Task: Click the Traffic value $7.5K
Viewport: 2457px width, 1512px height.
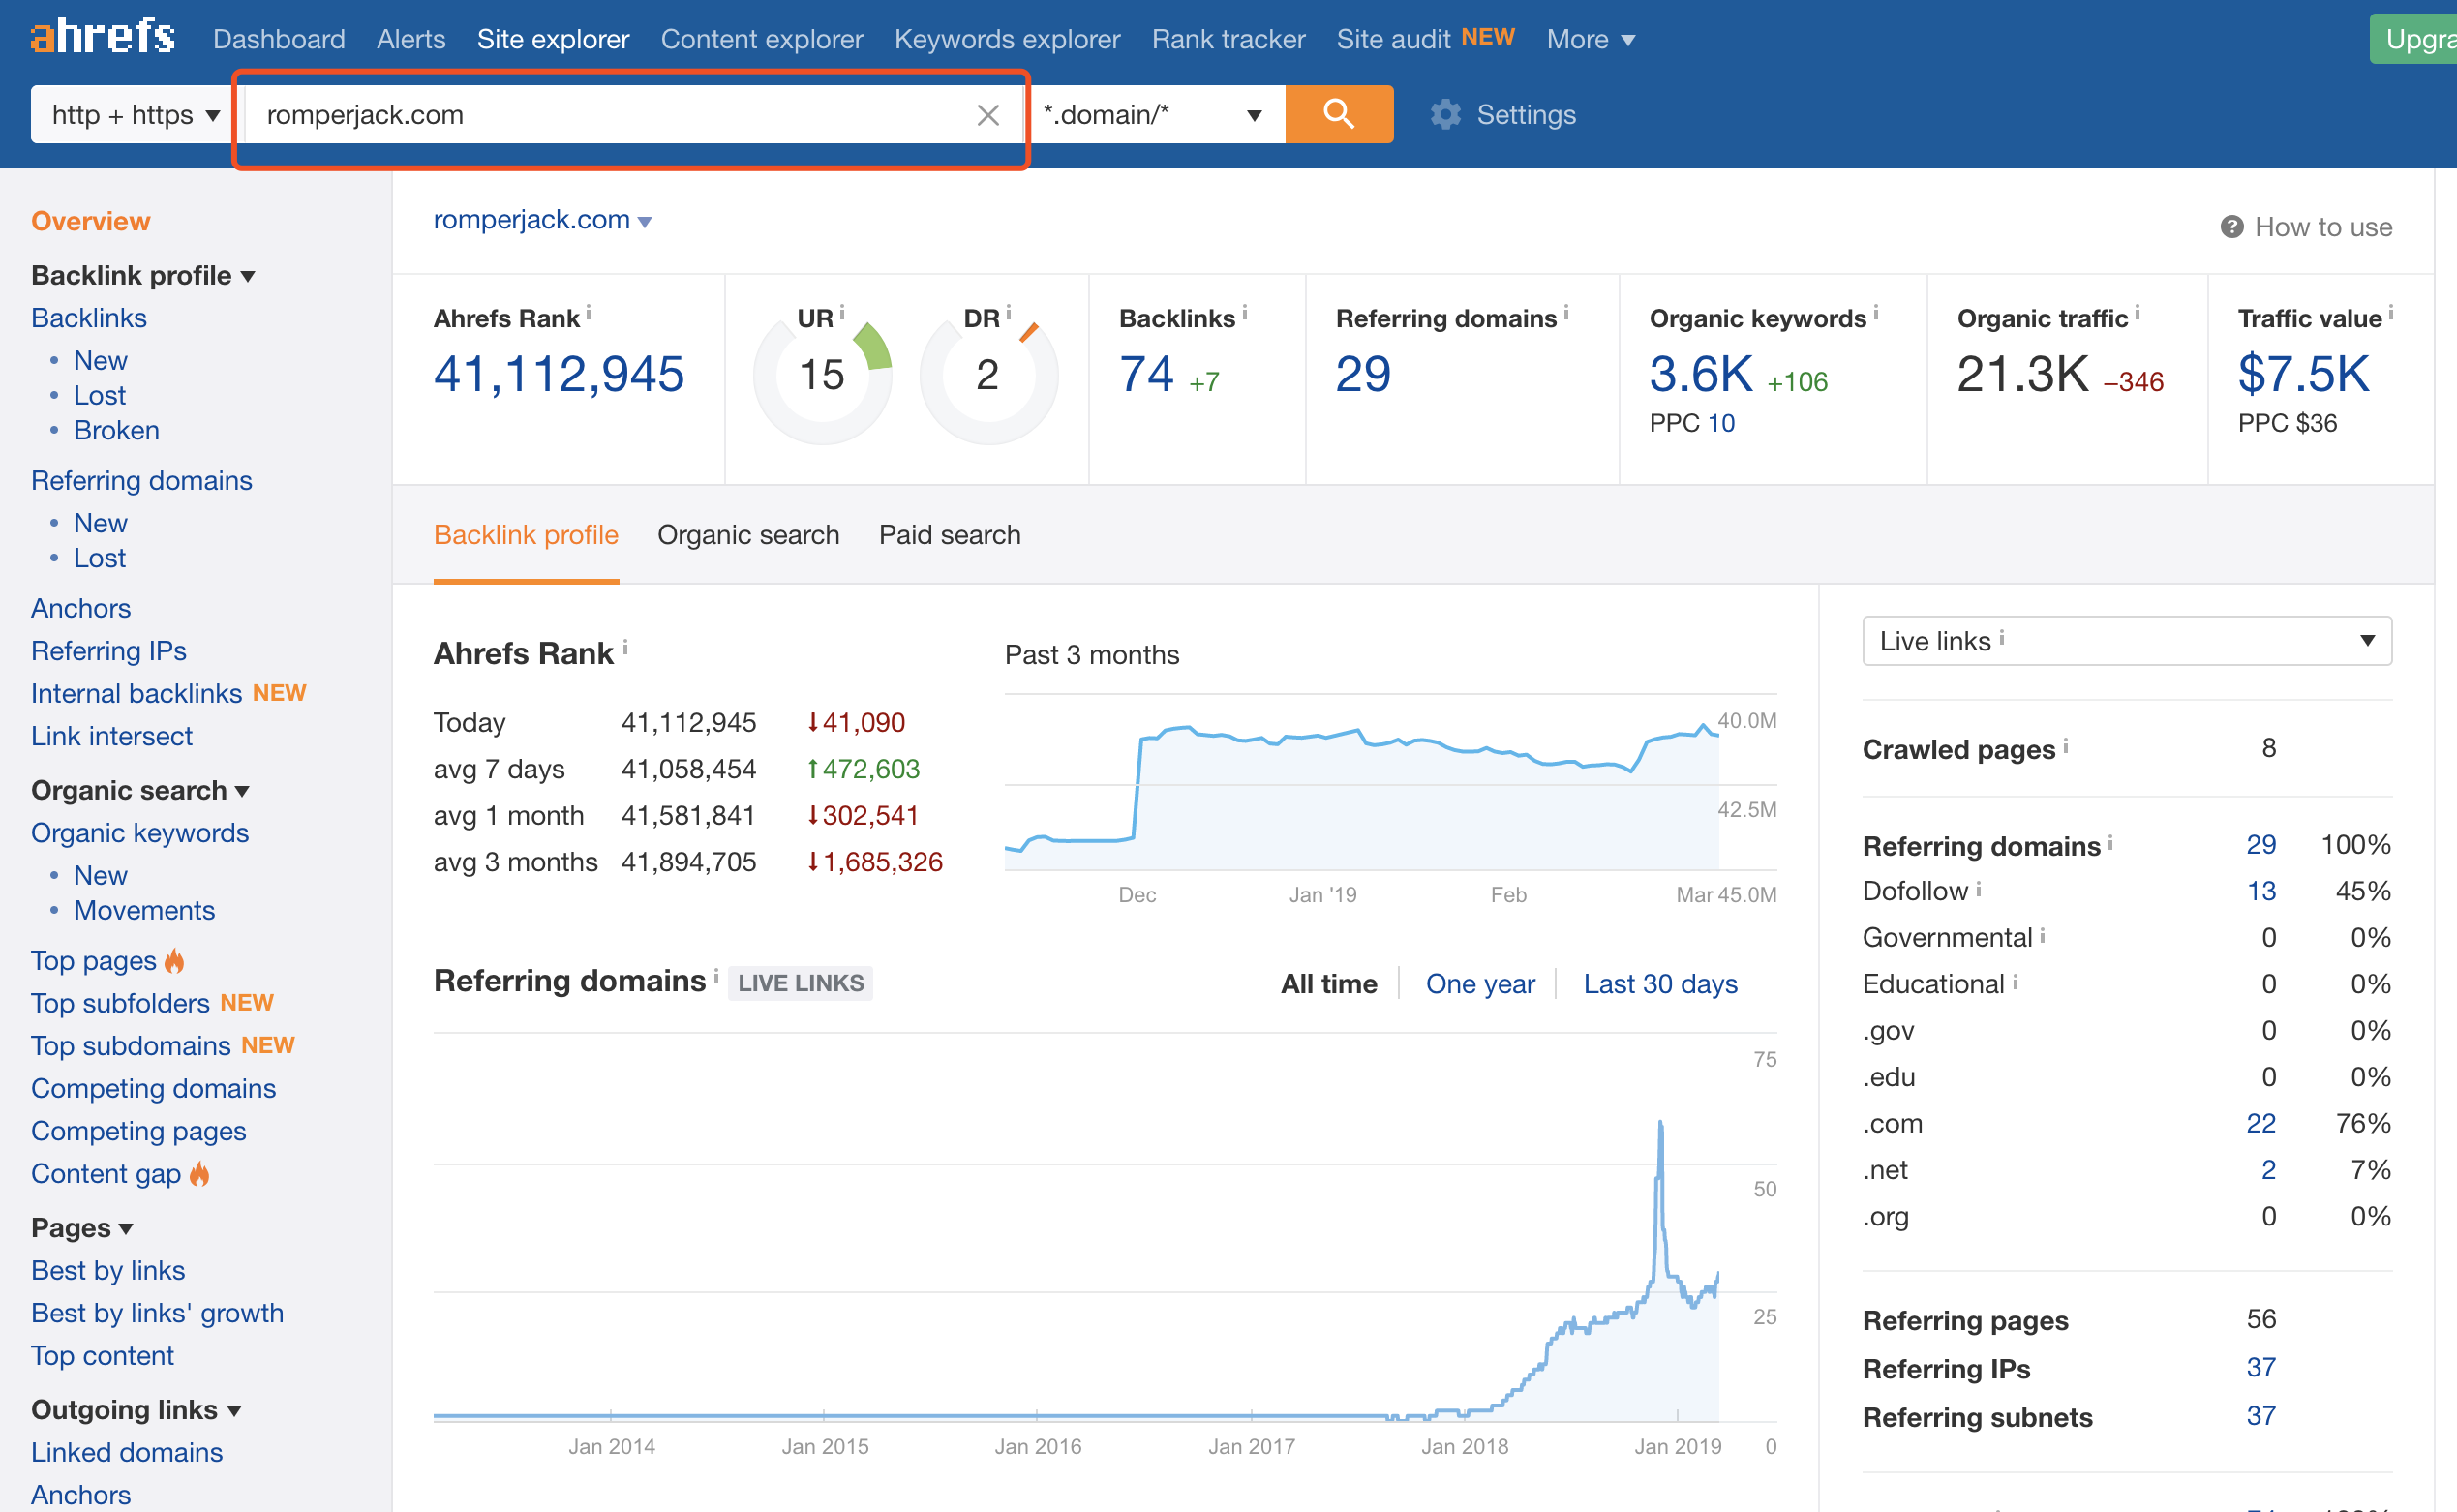Action: [x=2304, y=373]
